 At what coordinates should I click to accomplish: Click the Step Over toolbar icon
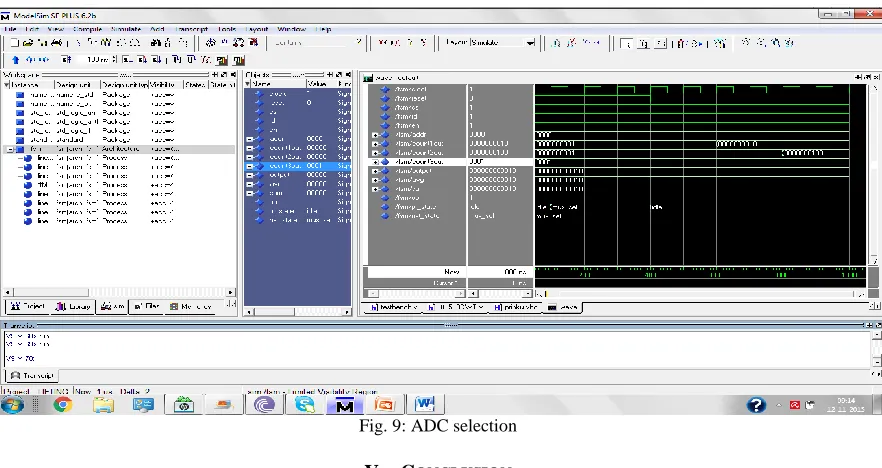[x=191, y=60]
